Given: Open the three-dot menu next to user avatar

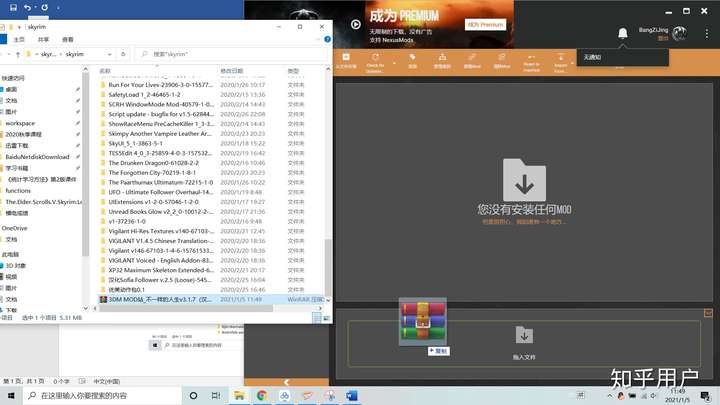Looking at the screenshot, I should (707, 33).
